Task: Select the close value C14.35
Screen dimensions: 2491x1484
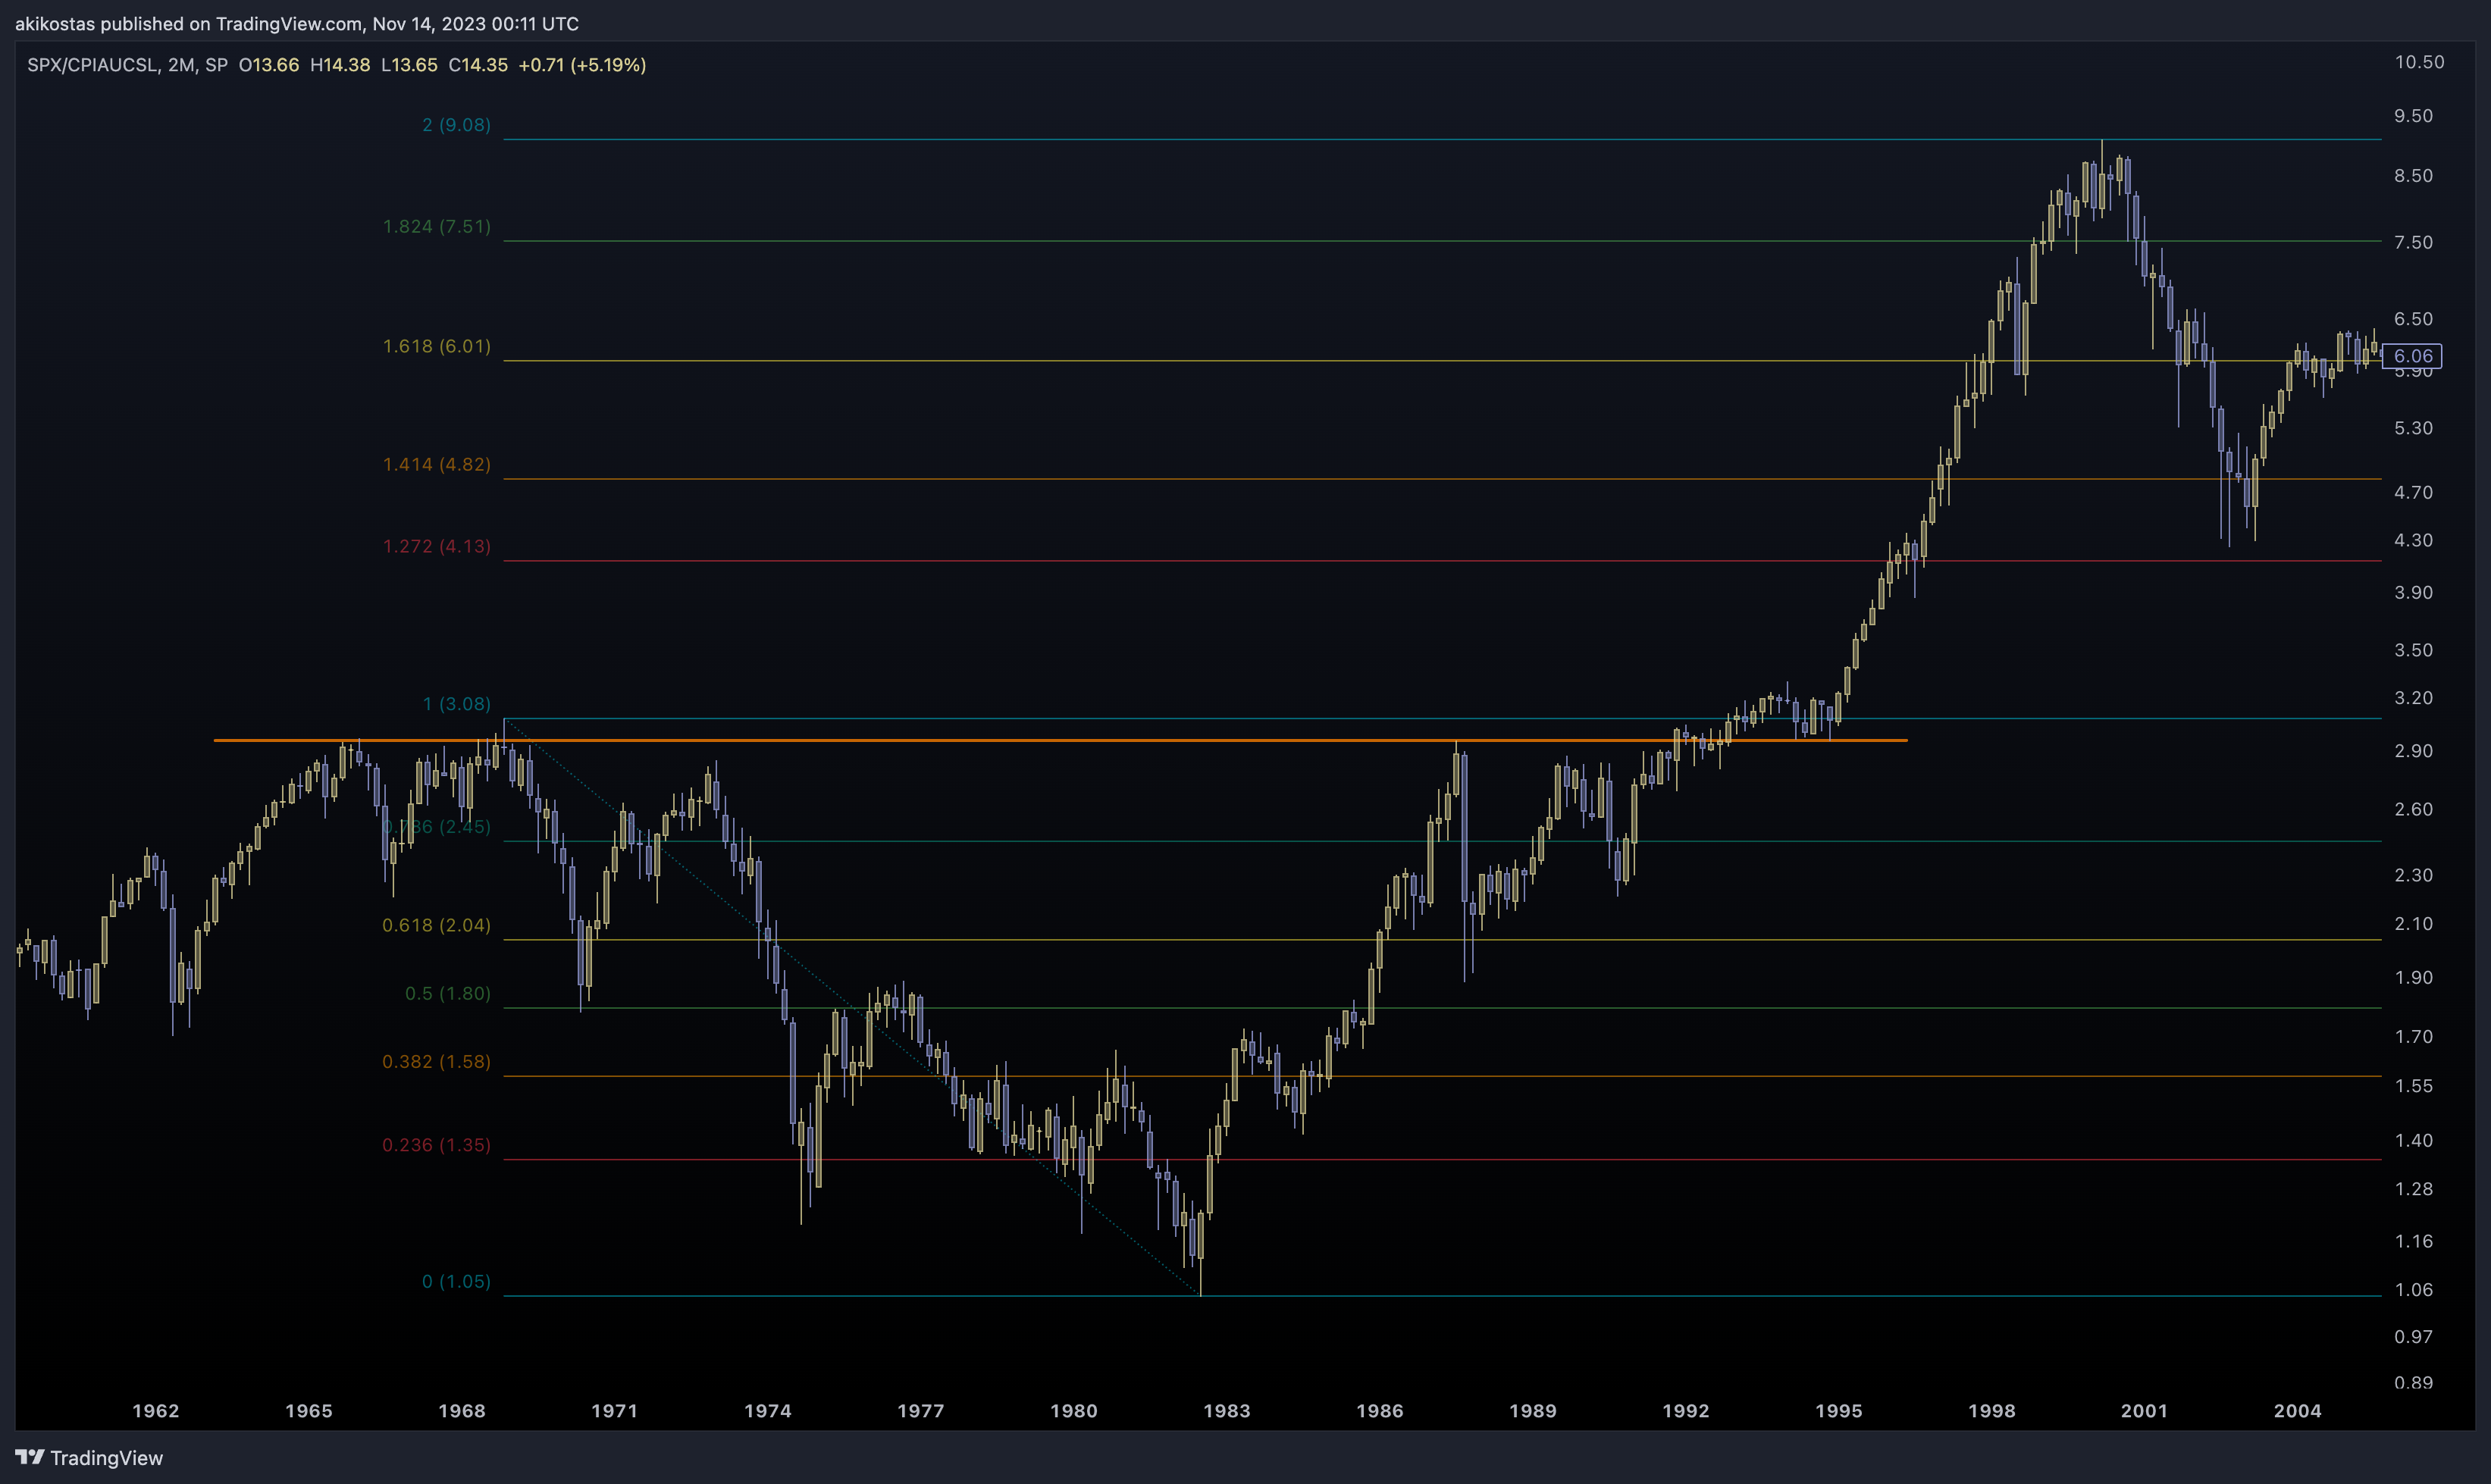Action: (x=478, y=65)
